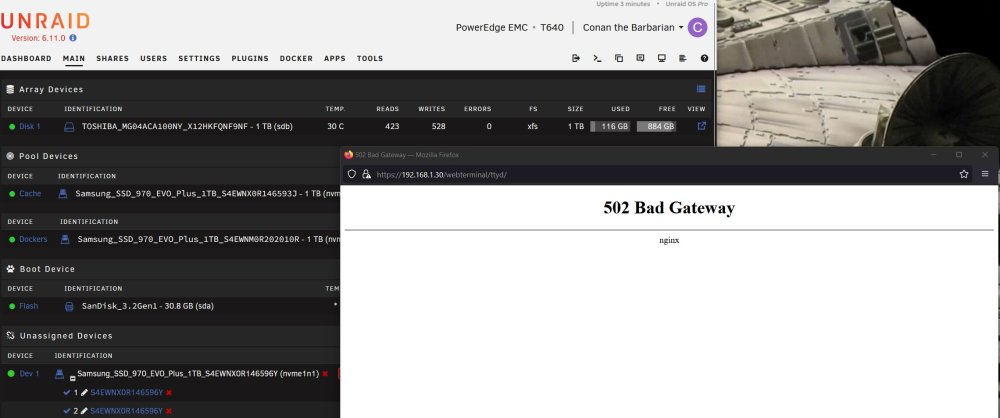
Task: Click green status dot for Dockers
Action: click(11, 239)
